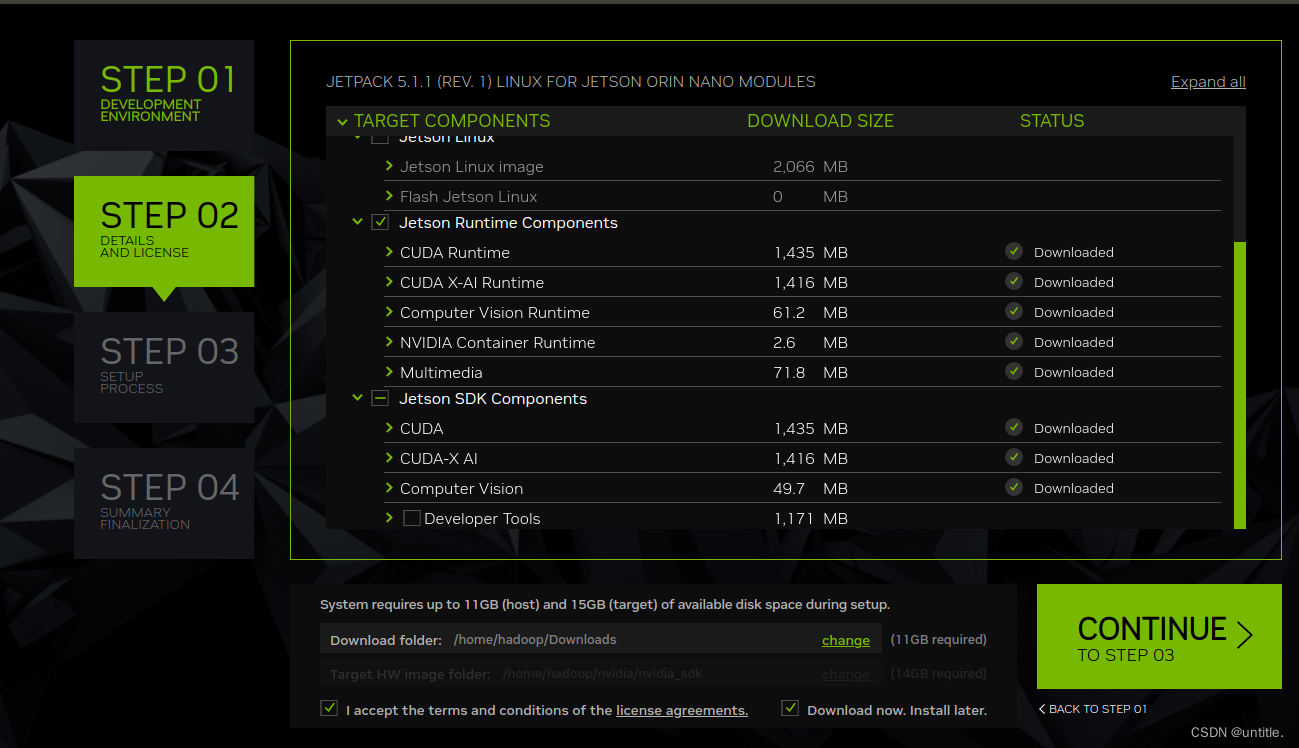1299x748 pixels.
Task: Select Step 04 Summary Finalization
Action: tap(164, 503)
